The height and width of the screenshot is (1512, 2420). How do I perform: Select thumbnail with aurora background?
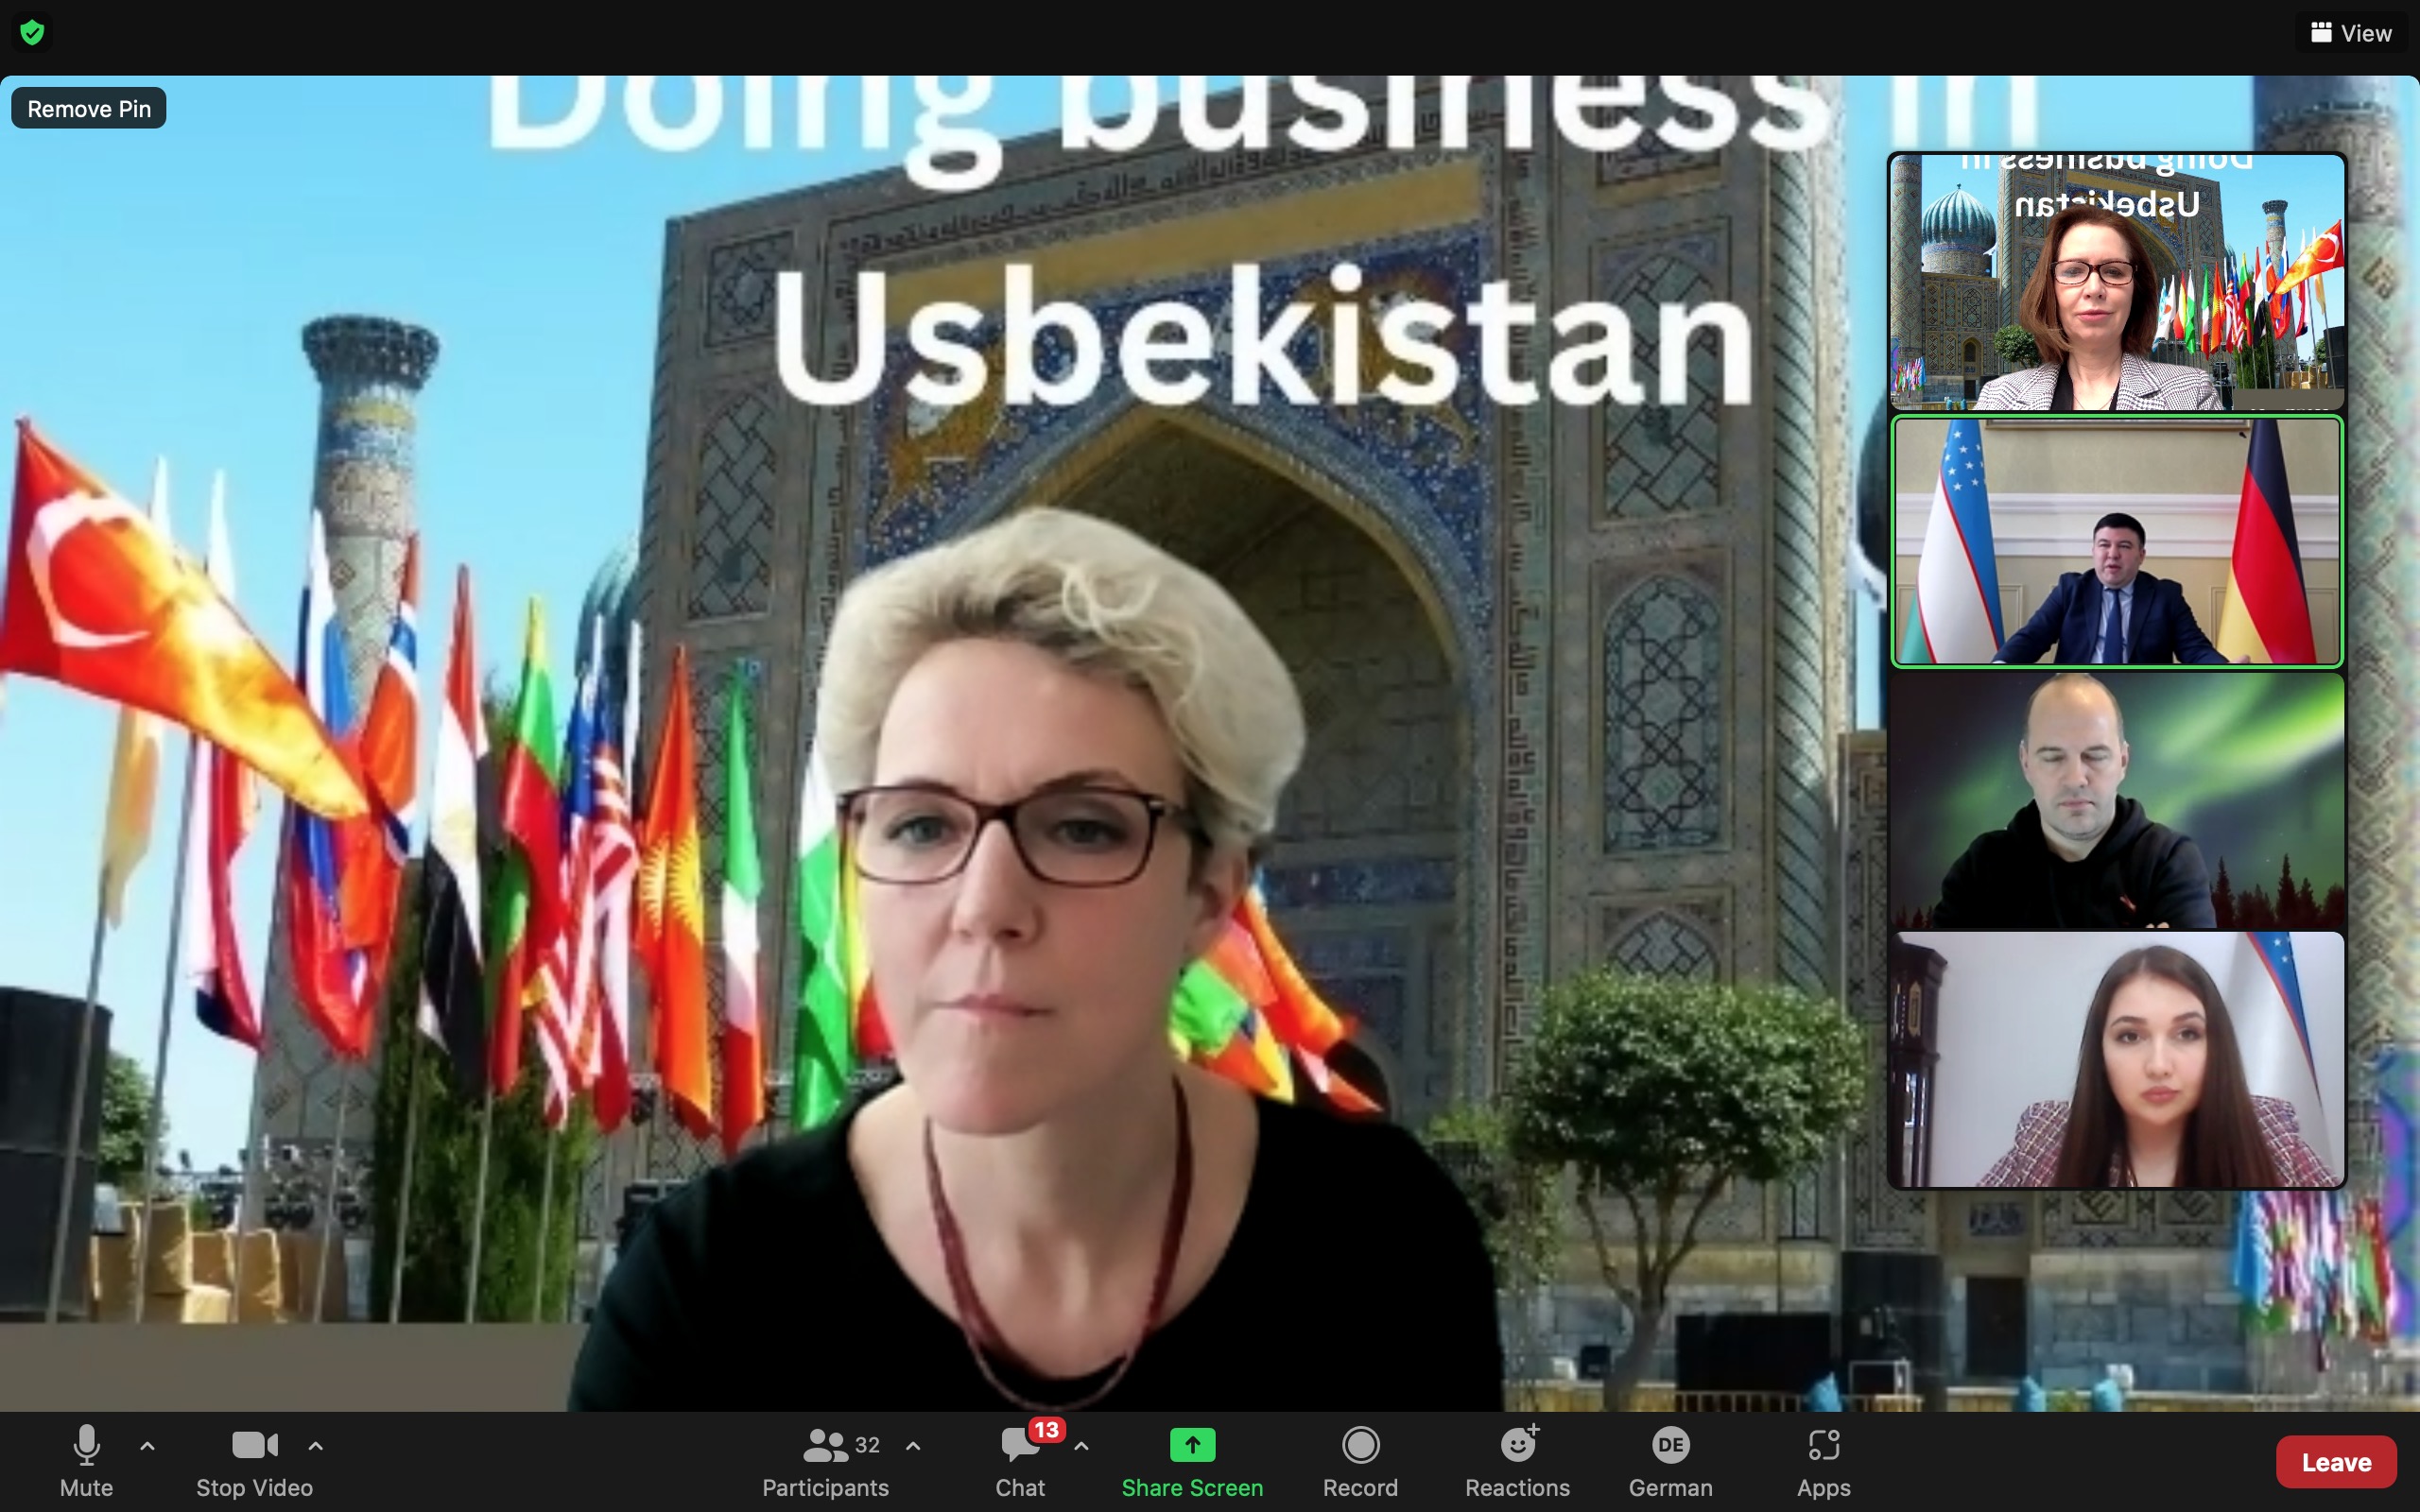(2116, 800)
